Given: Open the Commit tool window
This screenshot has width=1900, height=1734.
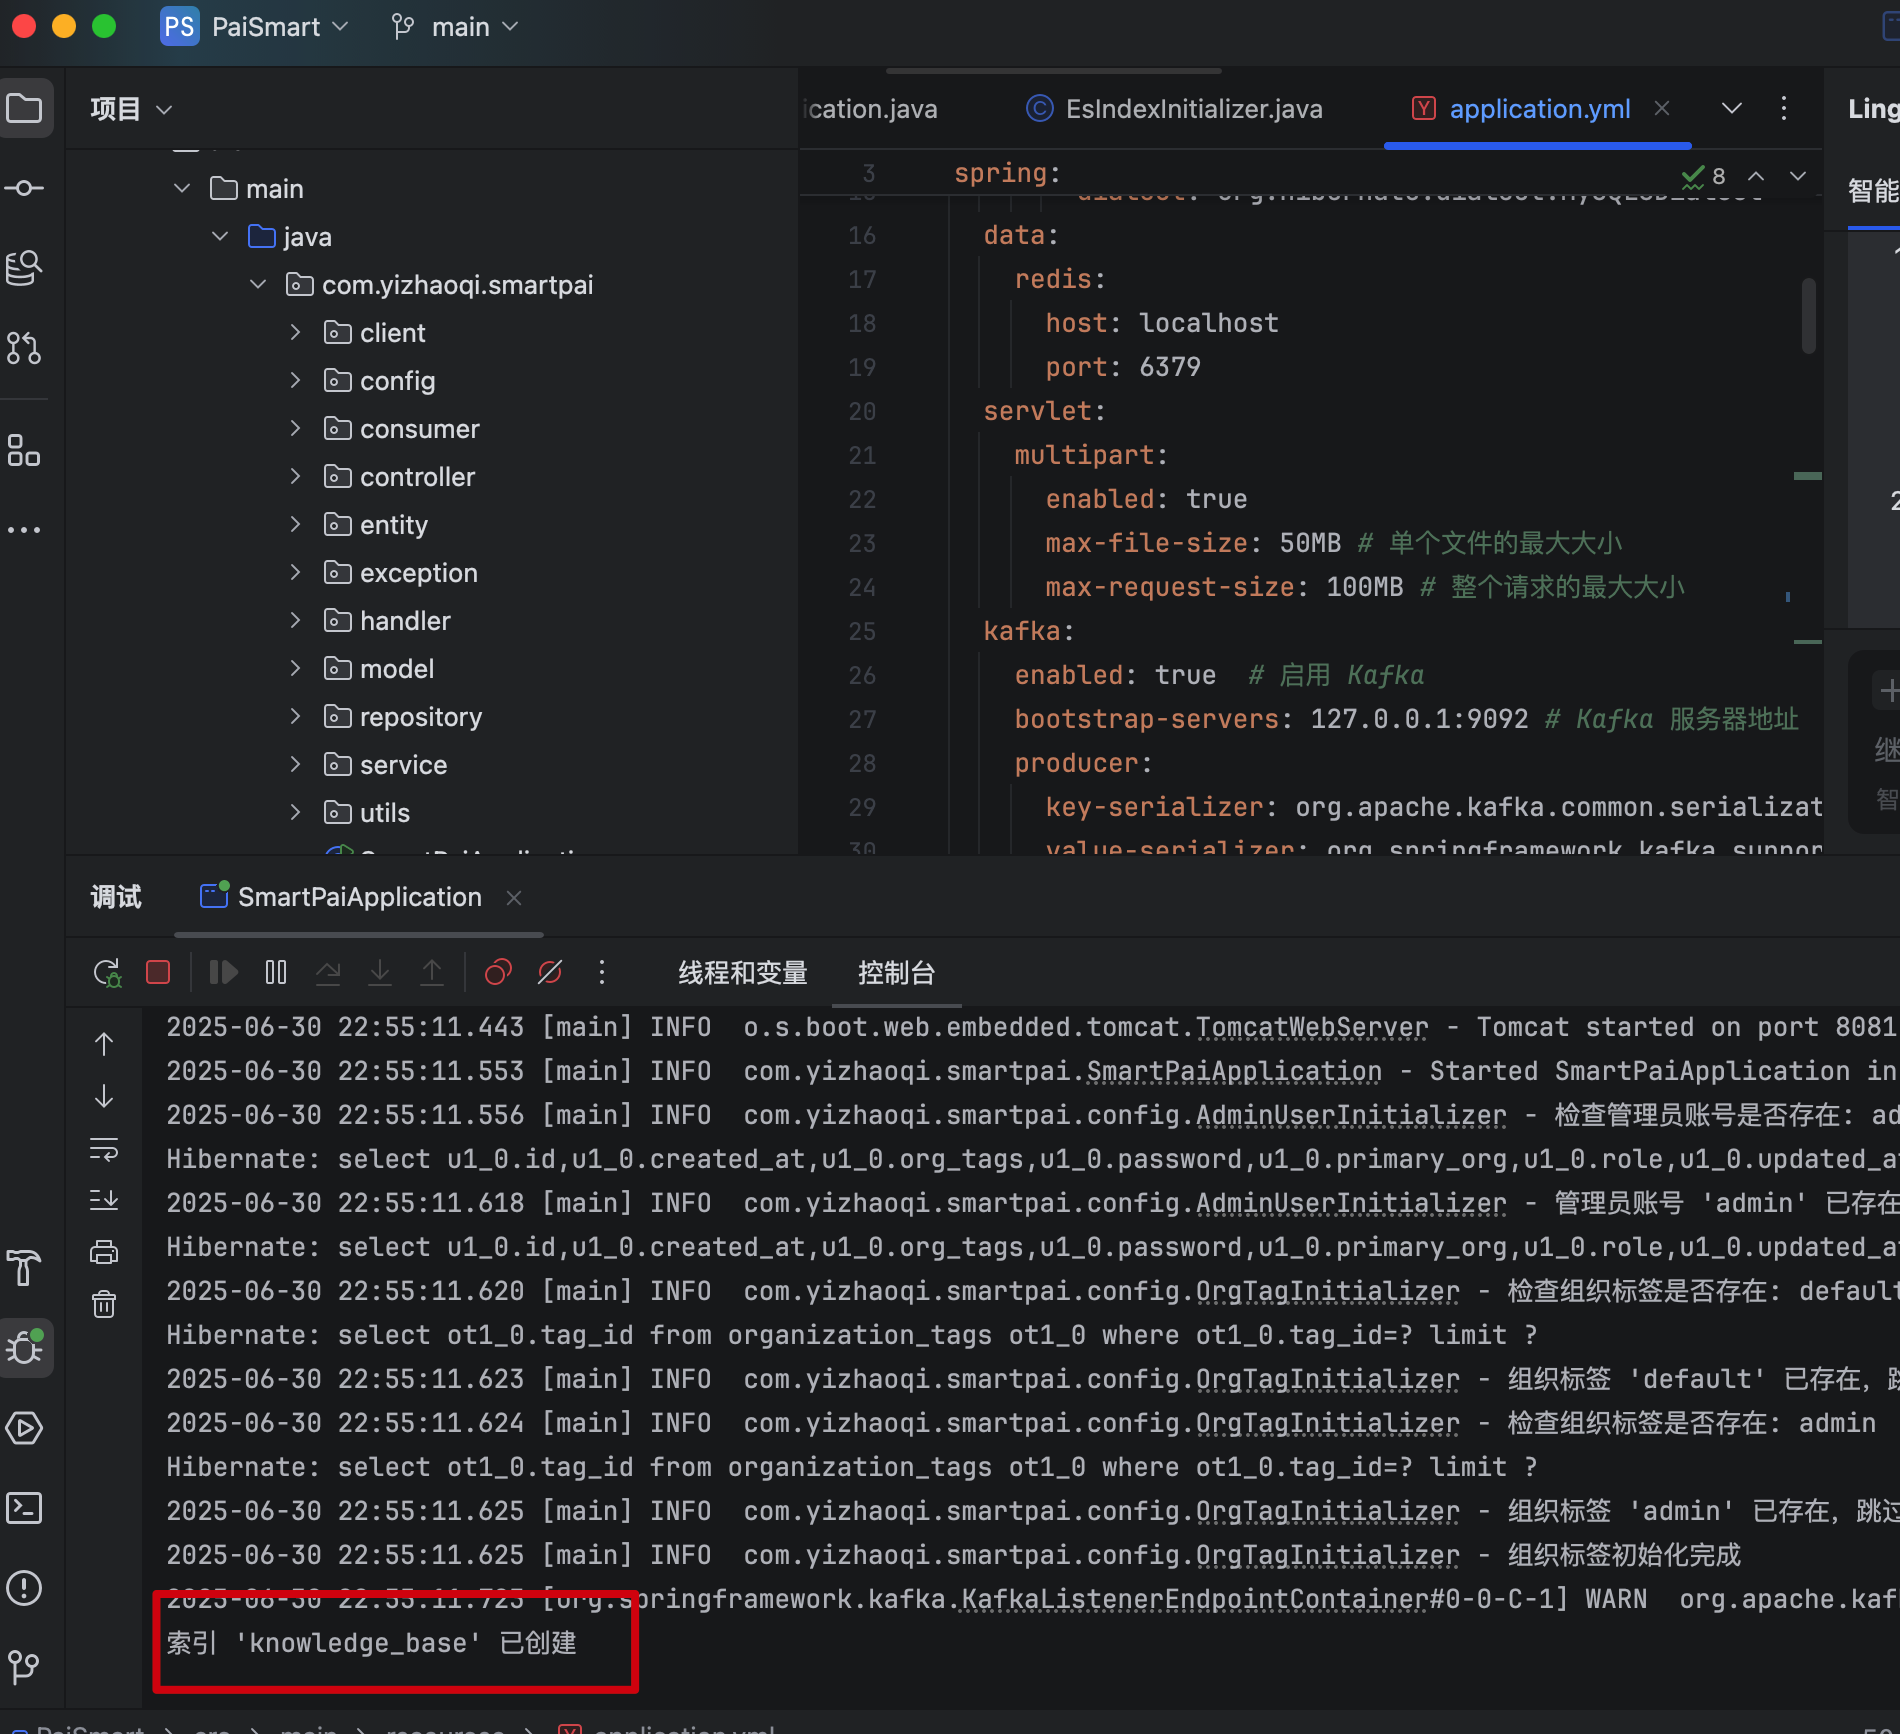Looking at the screenshot, I should [x=25, y=188].
